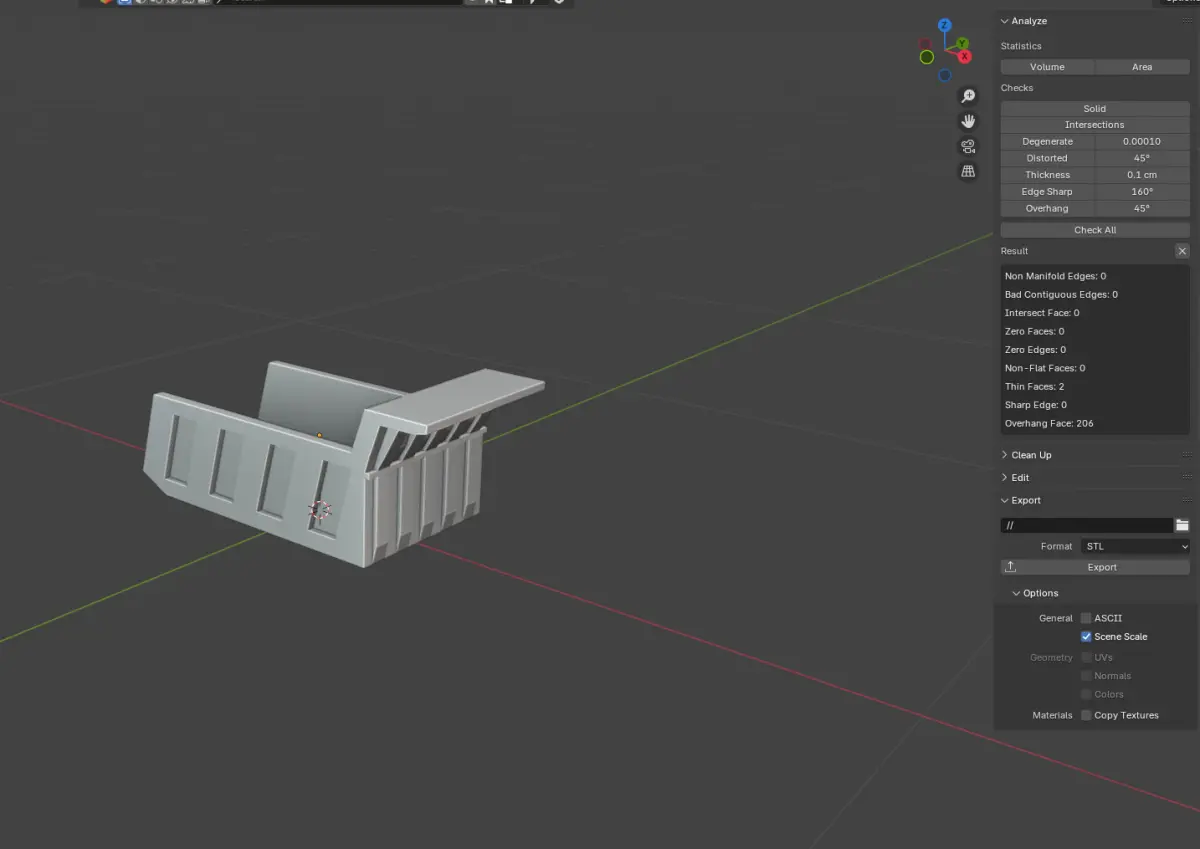Click the green Y axis gizmo circle
Image resolution: width=1200 pixels, height=849 pixels.
(x=961, y=44)
